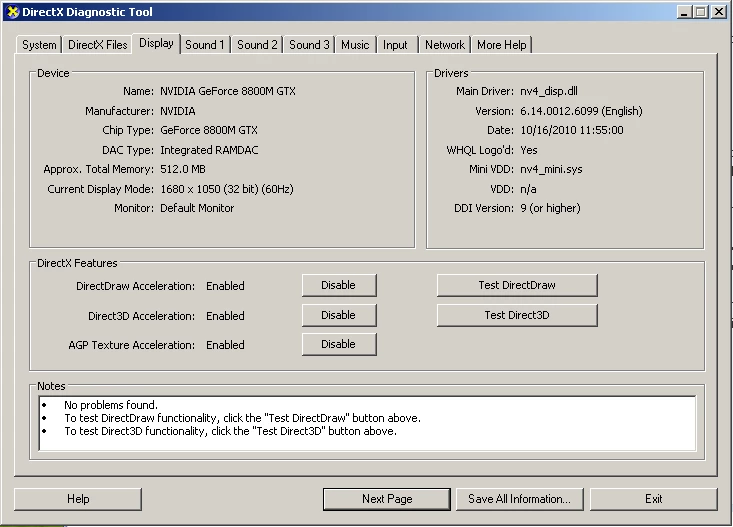Switch to the More Help tab
Screen dimensions: 733x527
click(502, 45)
